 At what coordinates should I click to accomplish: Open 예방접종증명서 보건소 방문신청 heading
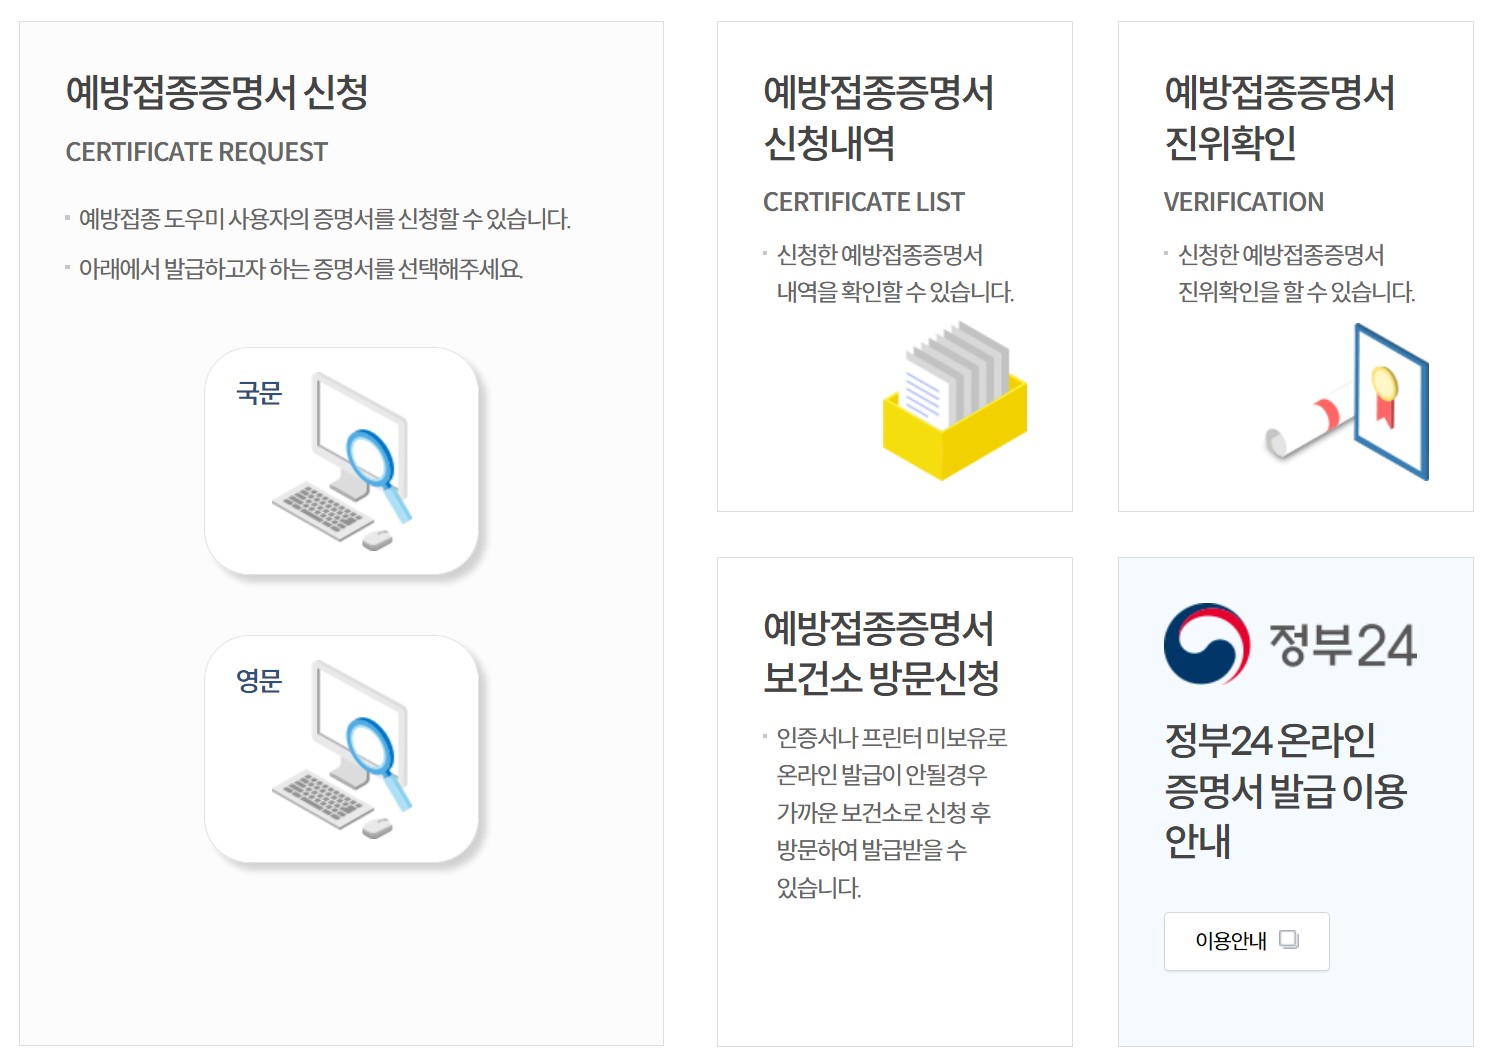881,653
